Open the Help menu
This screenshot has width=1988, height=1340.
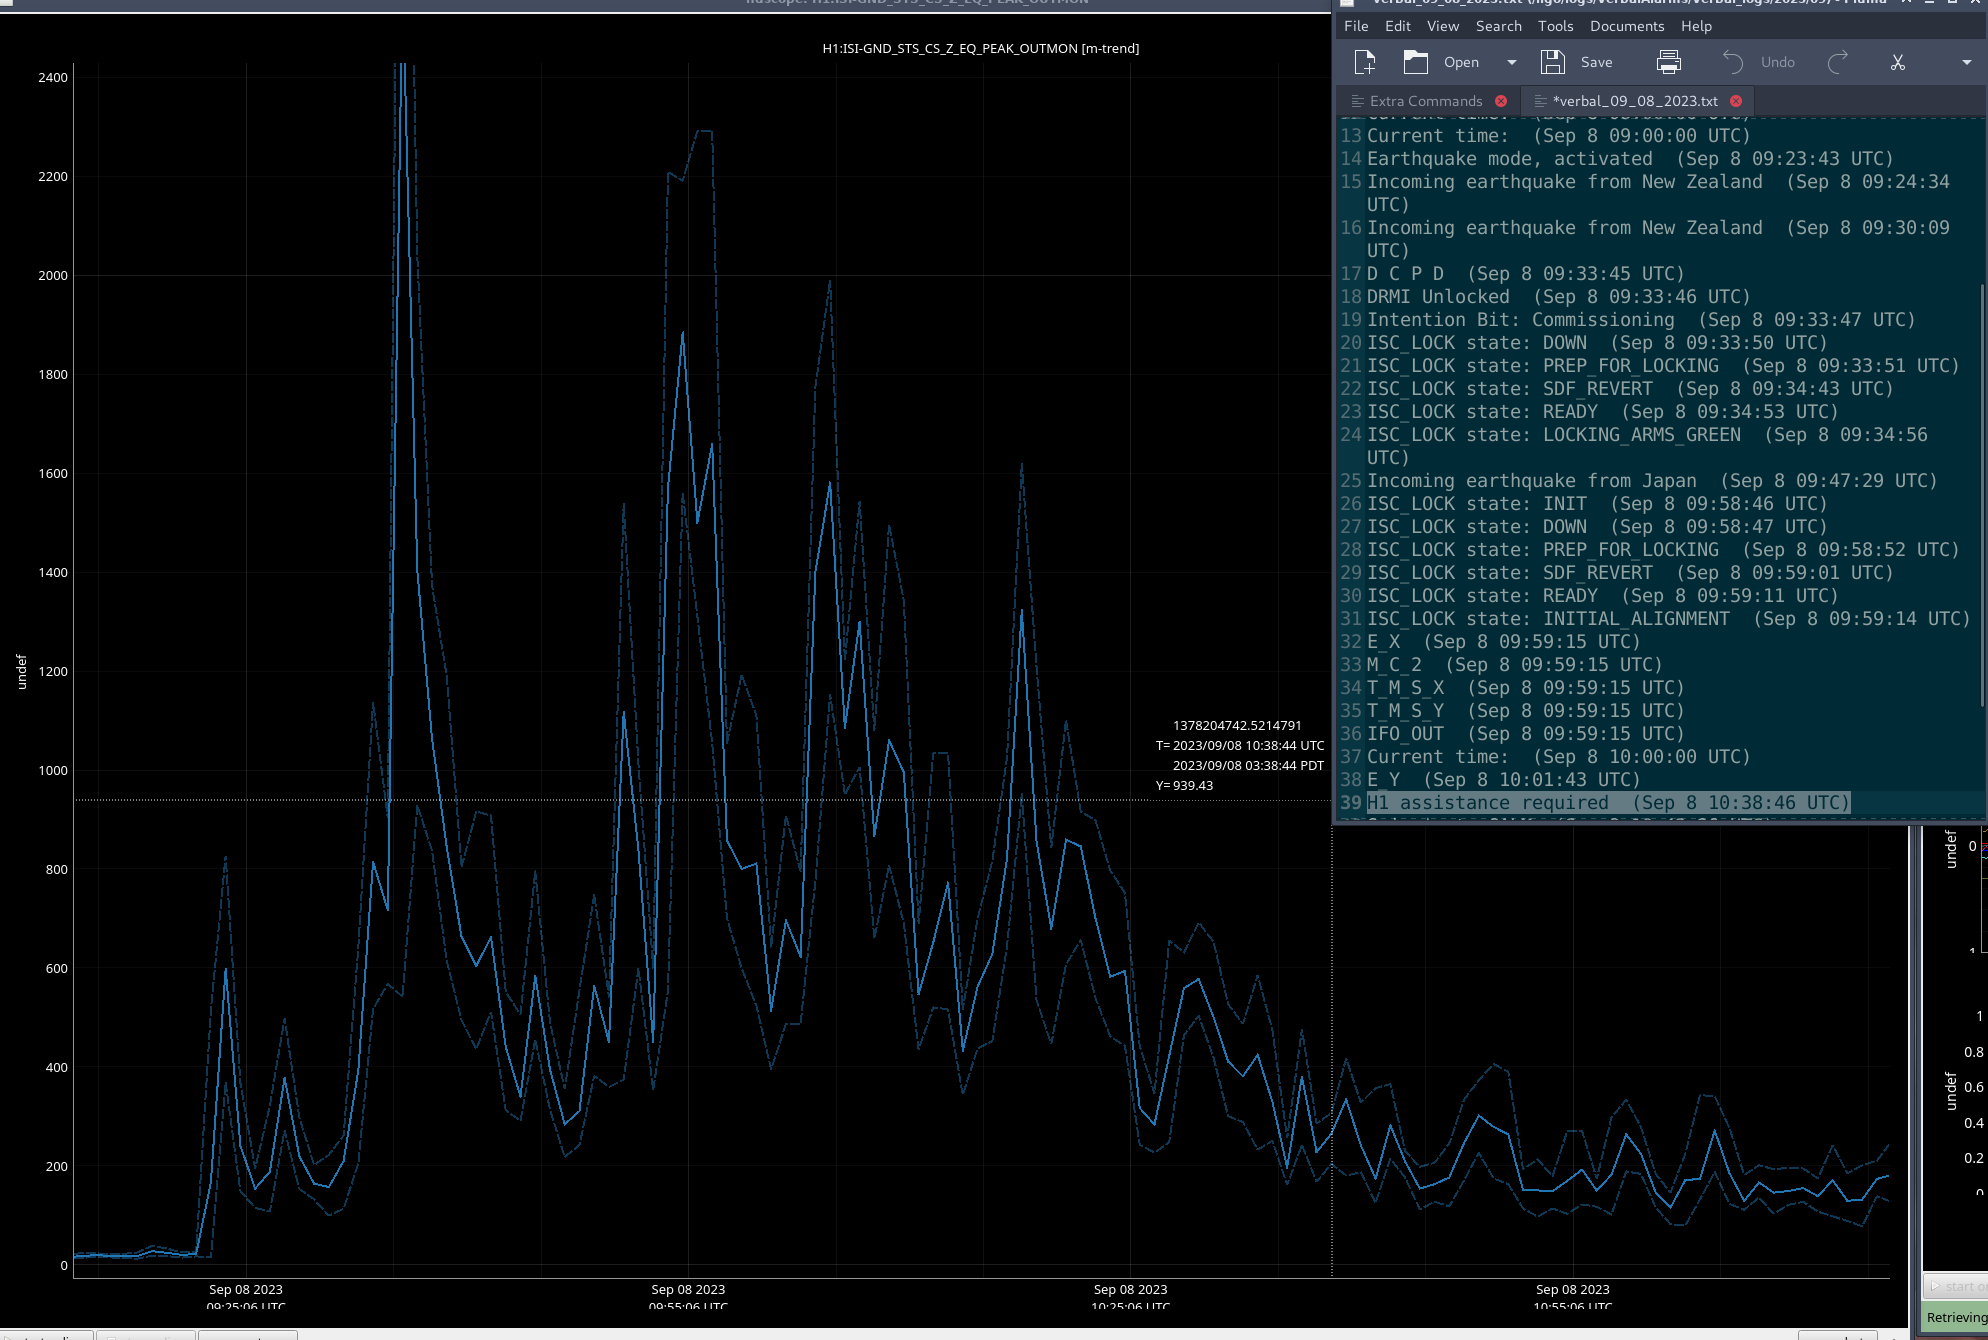click(x=1696, y=26)
